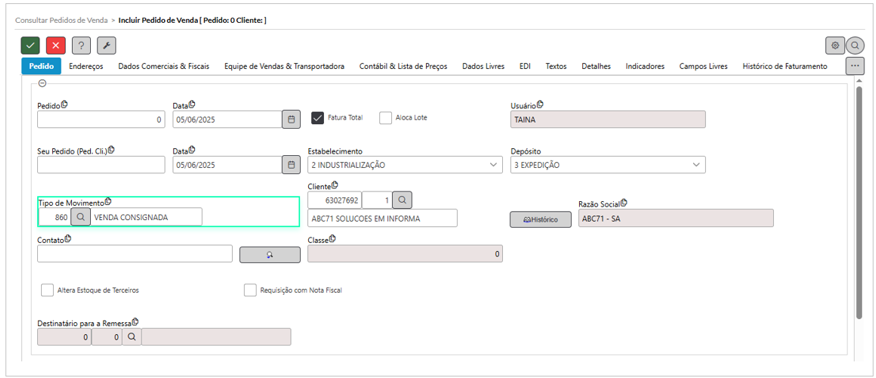Open the wrench tools icon

tap(107, 45)
